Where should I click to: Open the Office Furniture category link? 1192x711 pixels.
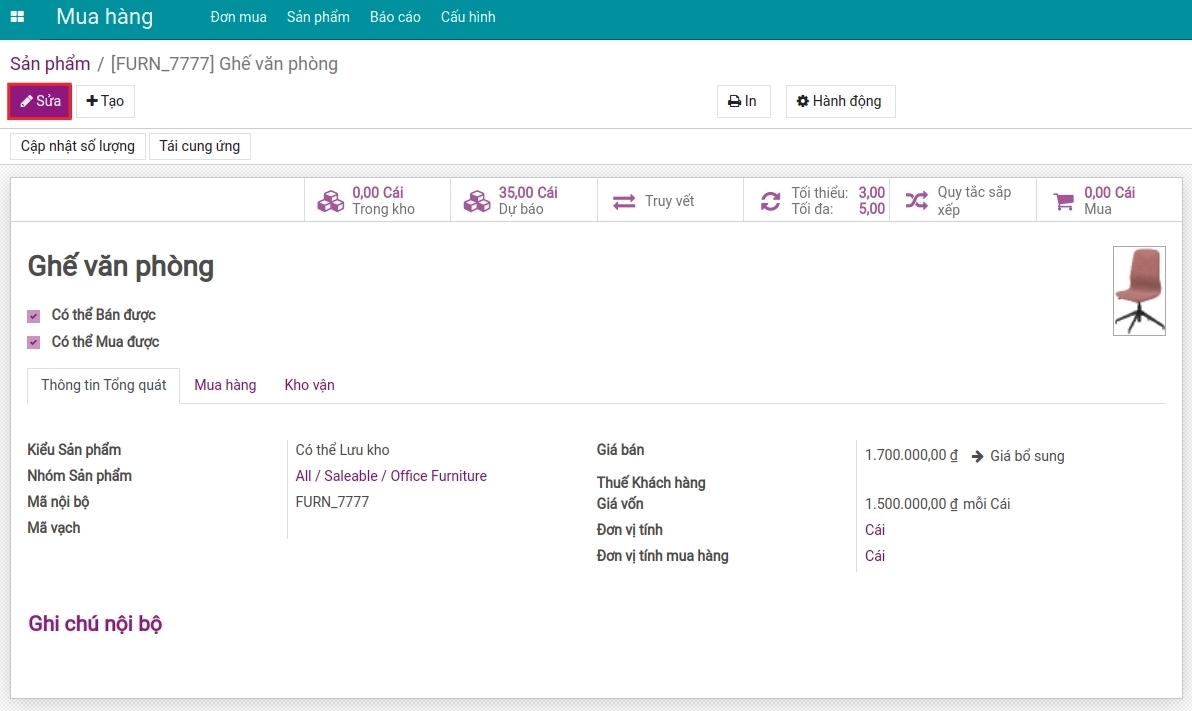(x=439, y=476)
